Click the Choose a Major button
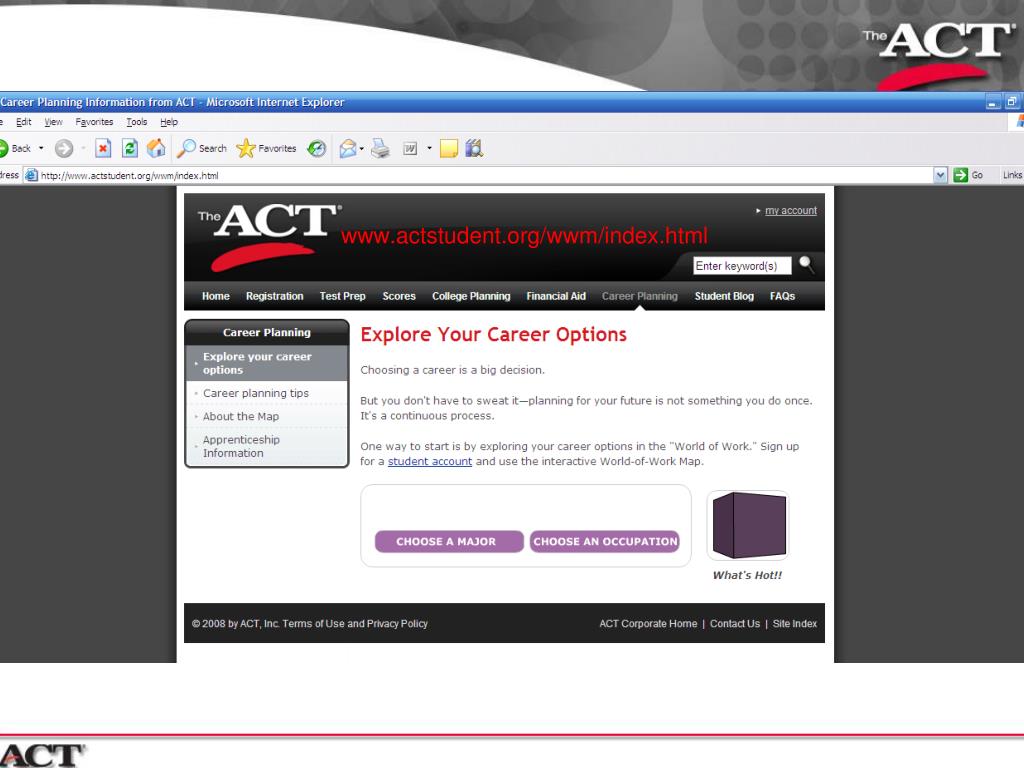Viewport: 1024px width, 768px height. tap(449, 541)
